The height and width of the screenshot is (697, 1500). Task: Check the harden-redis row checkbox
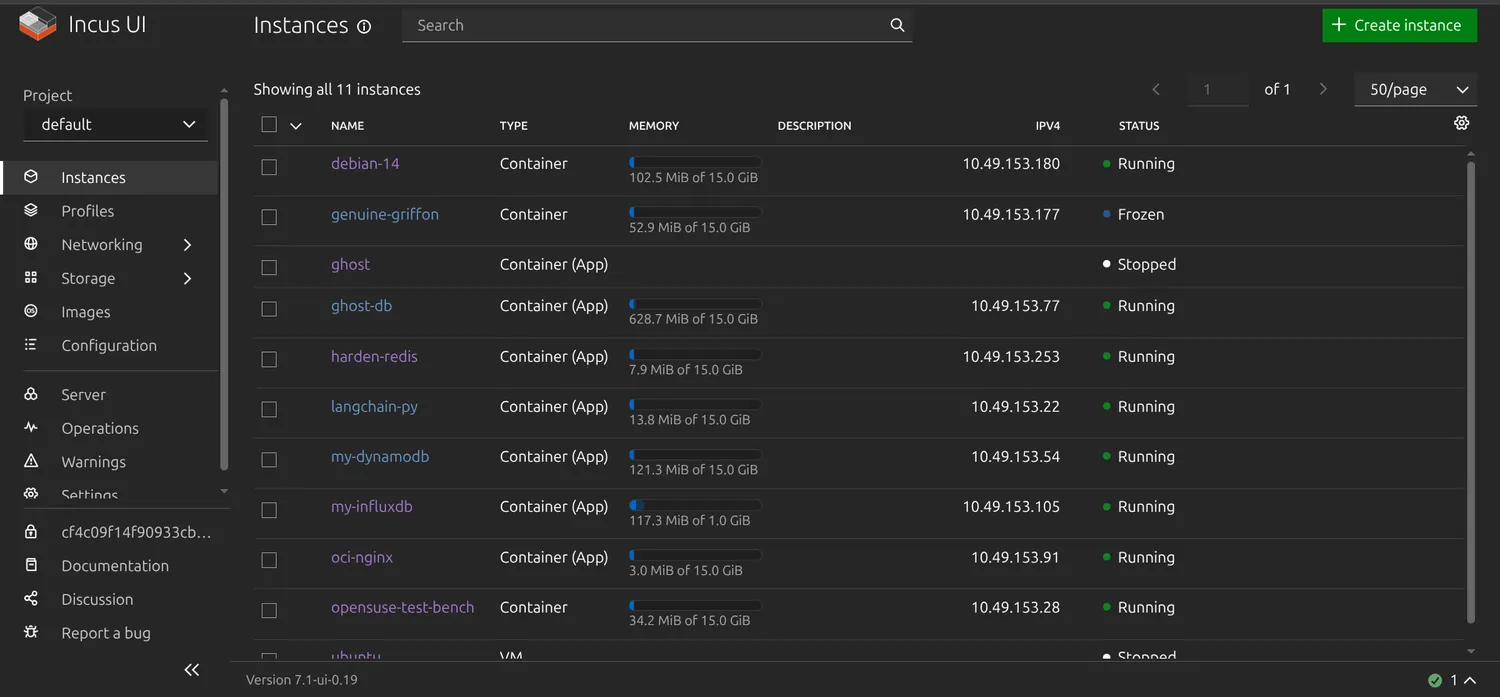pos(269,359)
